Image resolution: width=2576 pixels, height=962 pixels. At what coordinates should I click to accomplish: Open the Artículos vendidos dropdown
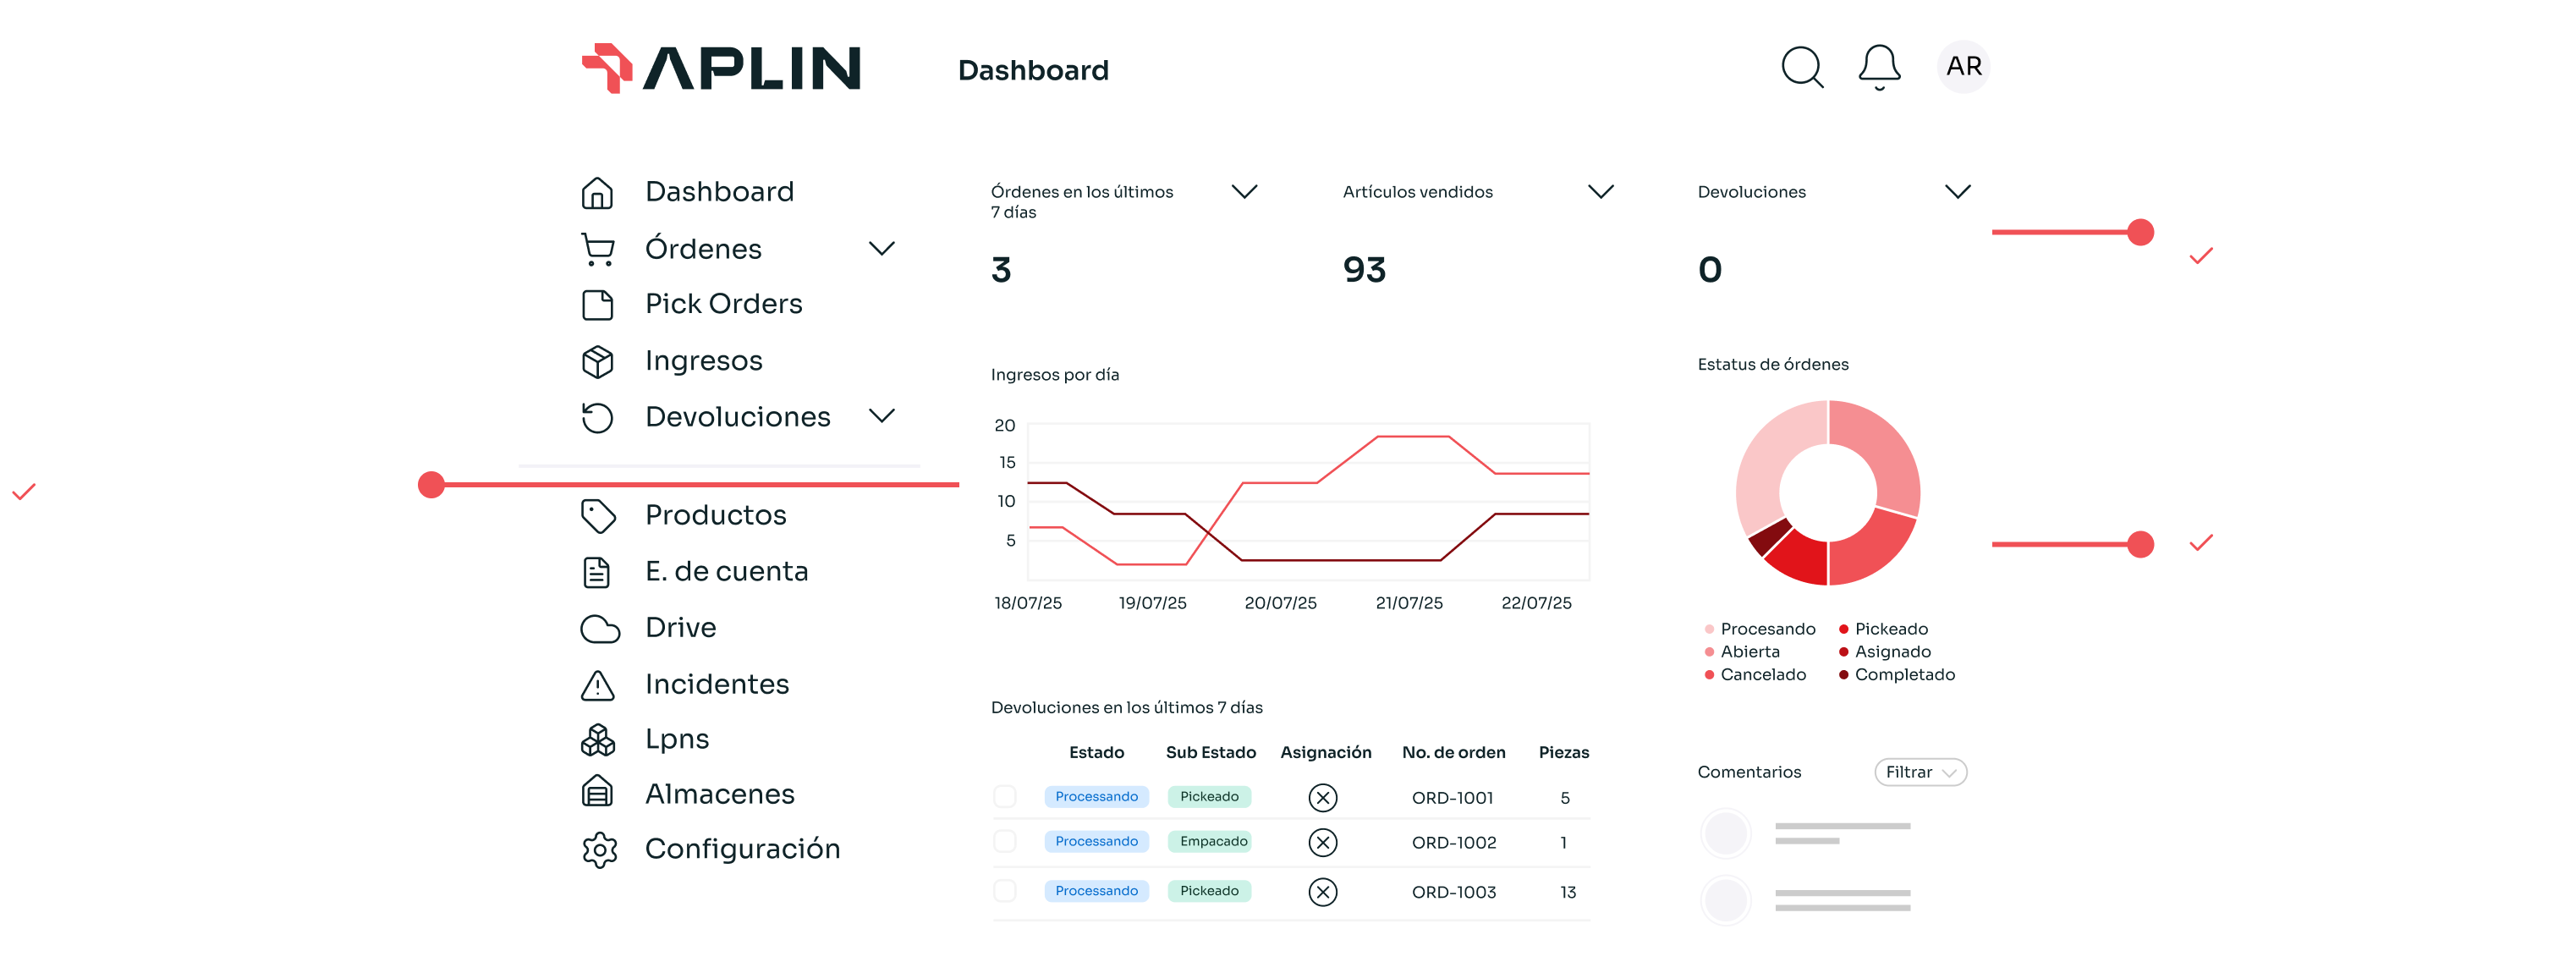(x=1600, y=191)
